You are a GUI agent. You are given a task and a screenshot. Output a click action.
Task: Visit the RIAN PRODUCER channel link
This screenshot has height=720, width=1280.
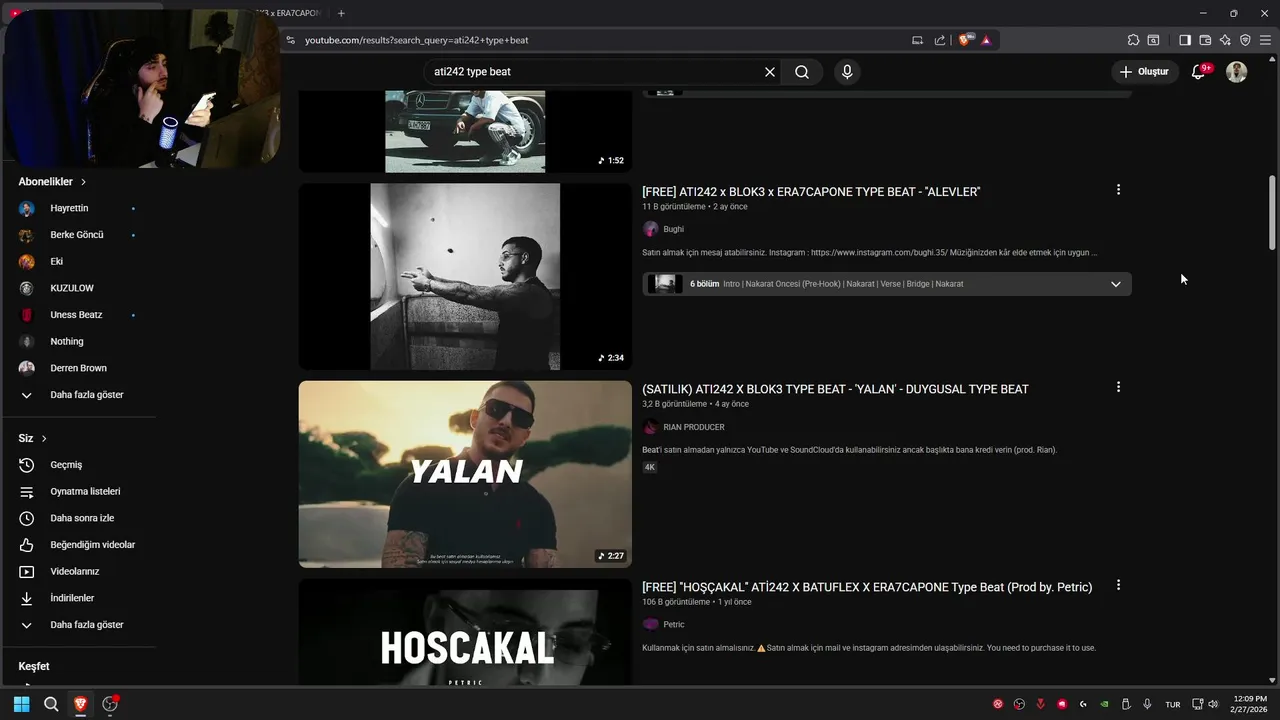click(693, 427)
